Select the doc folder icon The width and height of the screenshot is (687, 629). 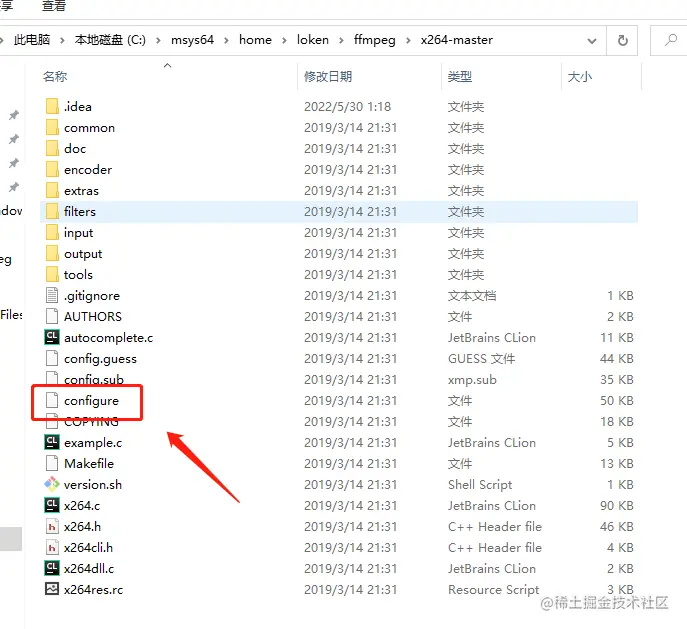[x=52, y=148]
